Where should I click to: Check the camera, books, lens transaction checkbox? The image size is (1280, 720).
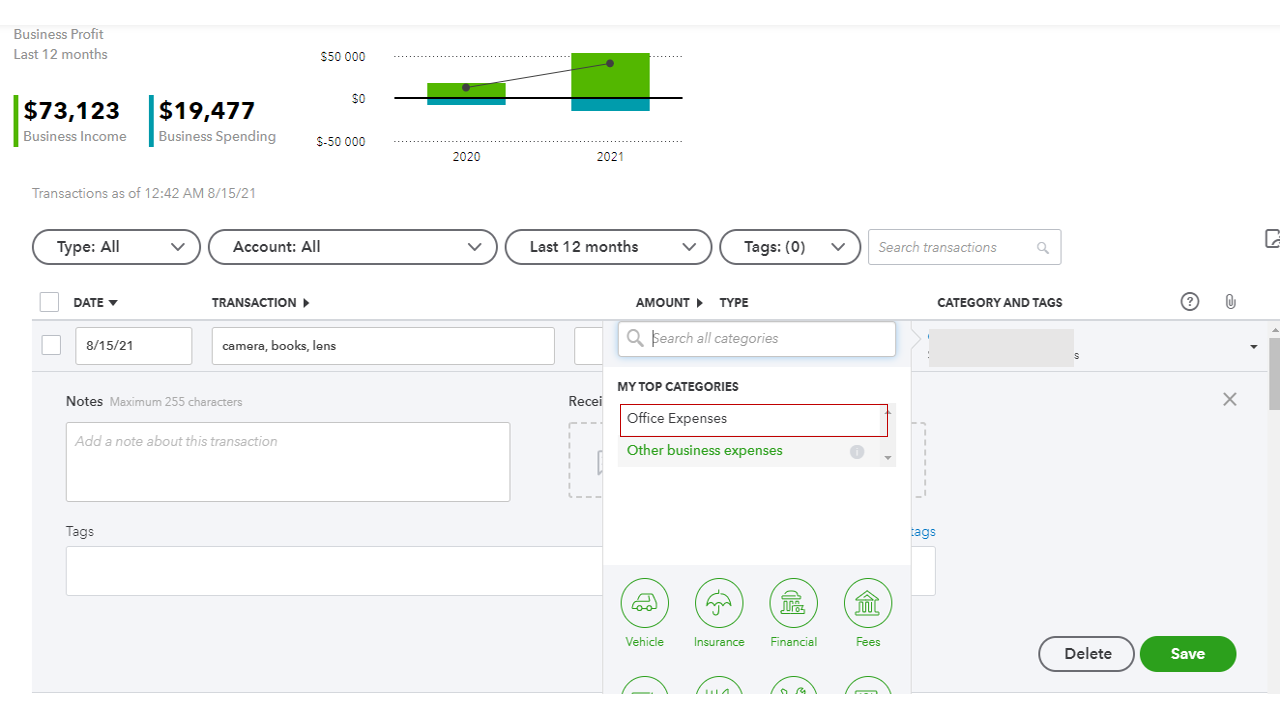(x=52, y=345)
